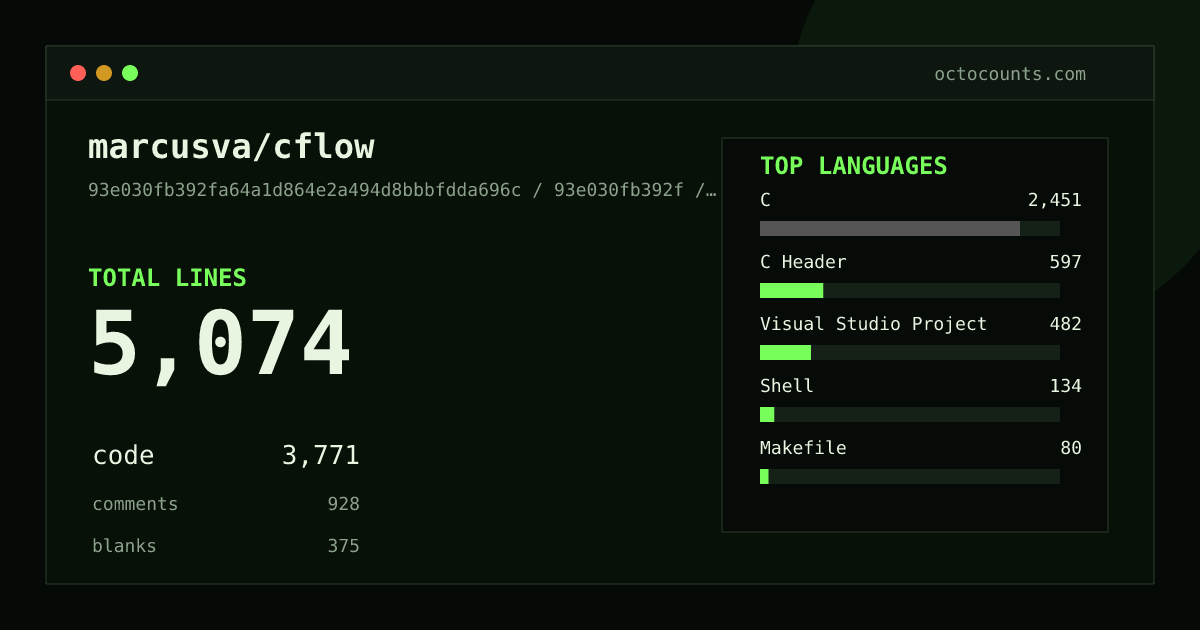Select the Shell count 134
The image size is (1200, 630).
coord(1065,386)
